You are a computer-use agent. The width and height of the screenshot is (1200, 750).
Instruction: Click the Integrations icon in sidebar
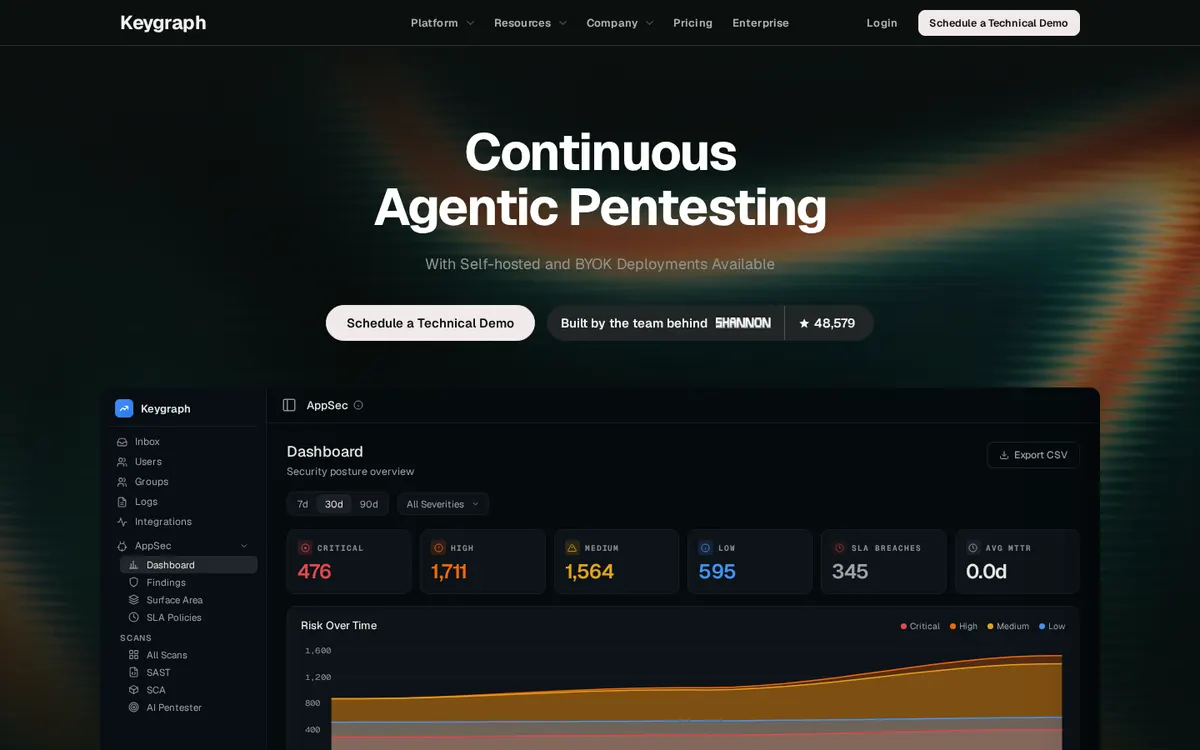122,522
